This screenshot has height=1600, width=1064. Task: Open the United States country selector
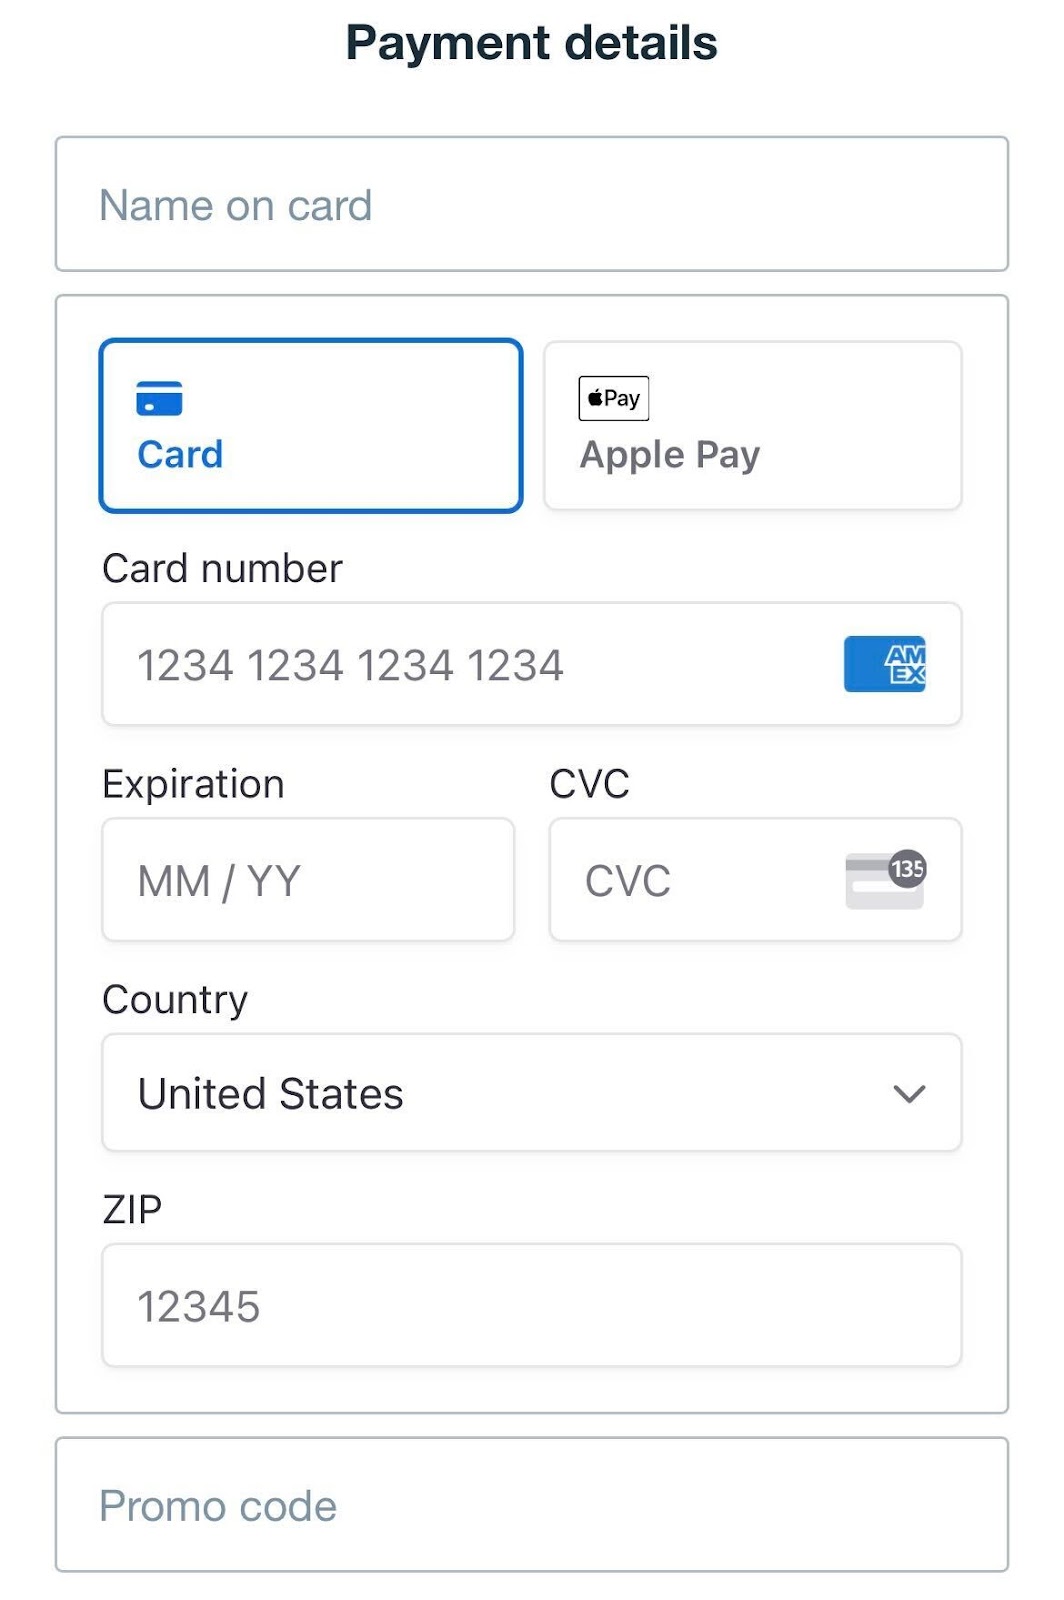[x=500, y=1093]
